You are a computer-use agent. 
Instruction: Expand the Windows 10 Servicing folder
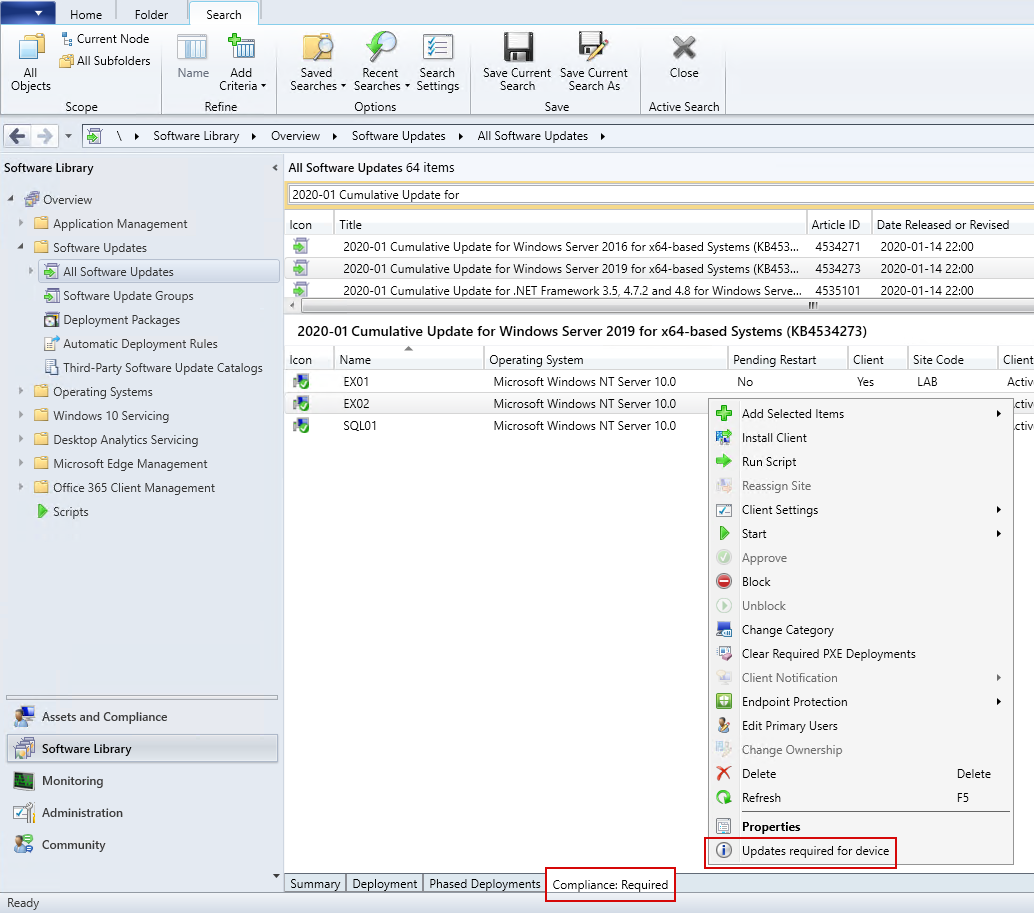click(20, 415)
